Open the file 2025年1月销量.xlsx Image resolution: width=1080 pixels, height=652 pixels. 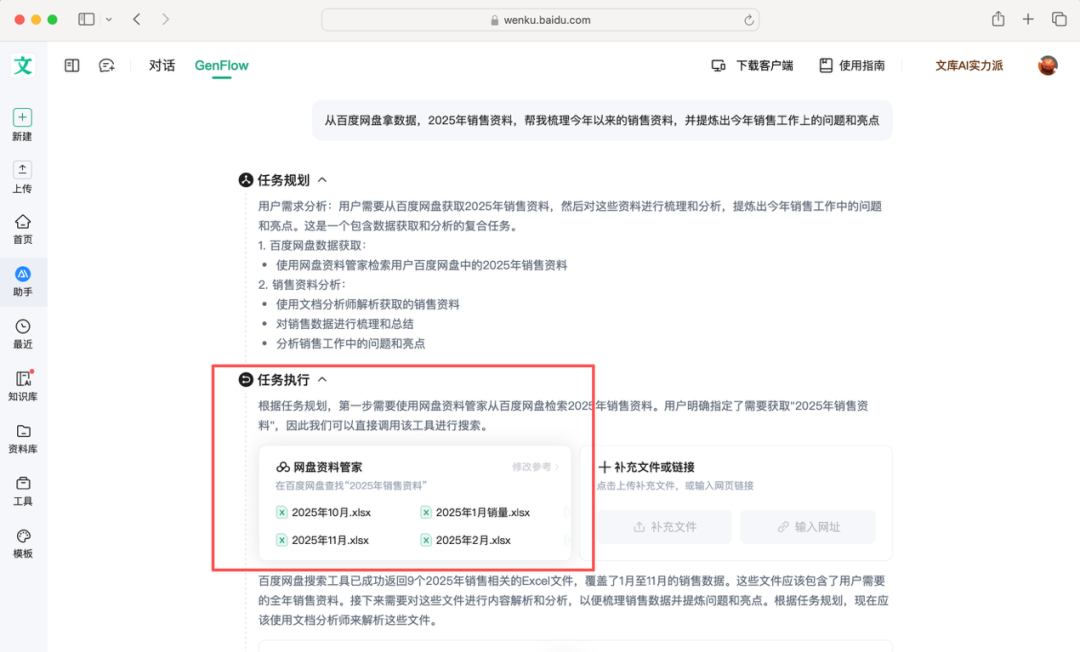point(475,512)
